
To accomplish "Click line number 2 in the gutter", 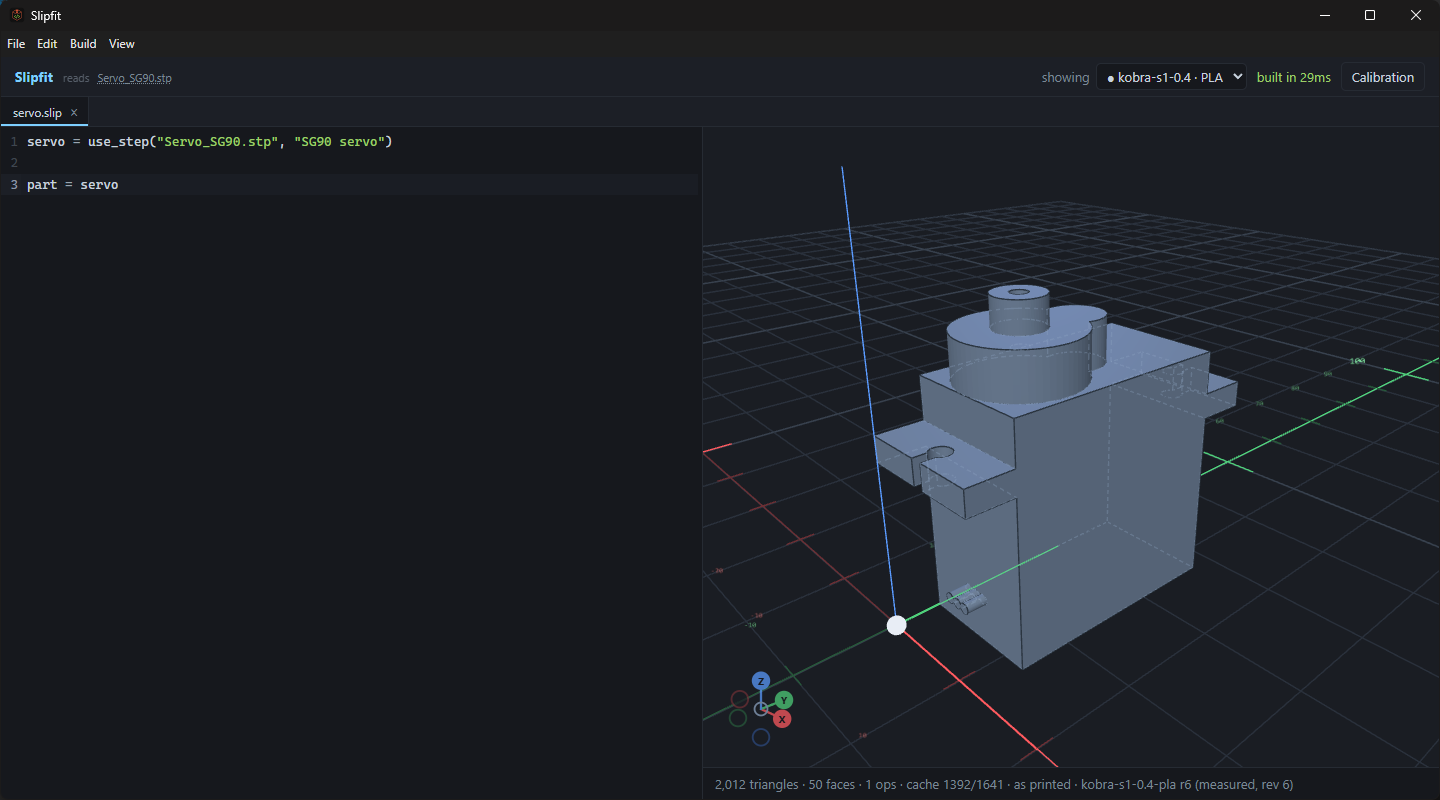I will (x=14, y=163).
